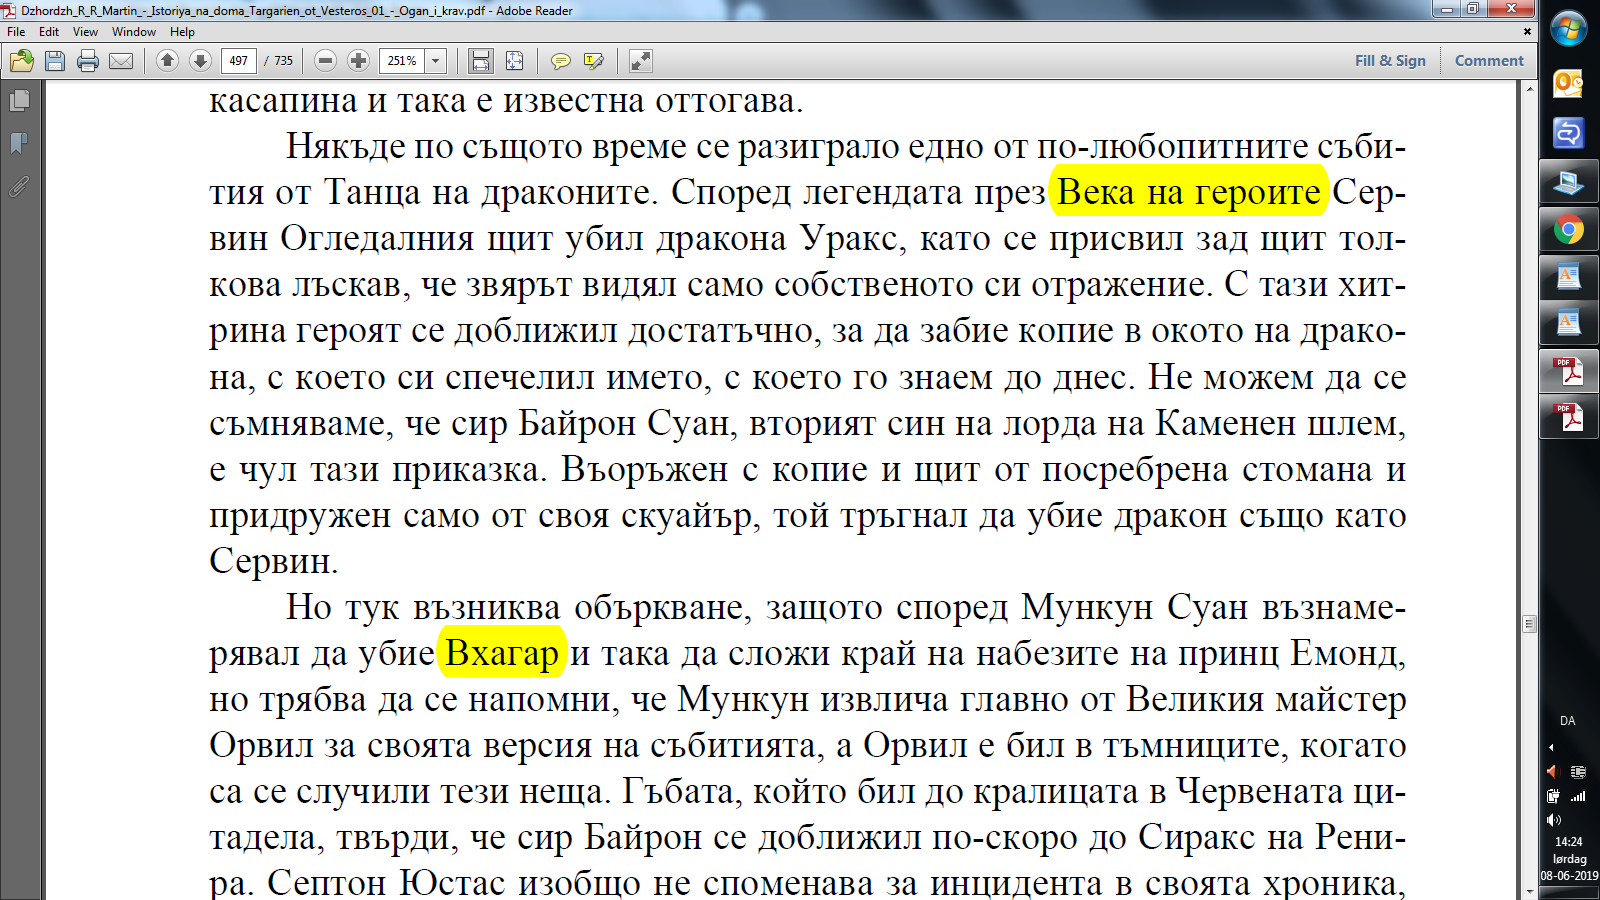Image resolution: width=1600 pixels, height=900 pixels.
Task: Open the Help menu
Action: [x=182, y=32]
